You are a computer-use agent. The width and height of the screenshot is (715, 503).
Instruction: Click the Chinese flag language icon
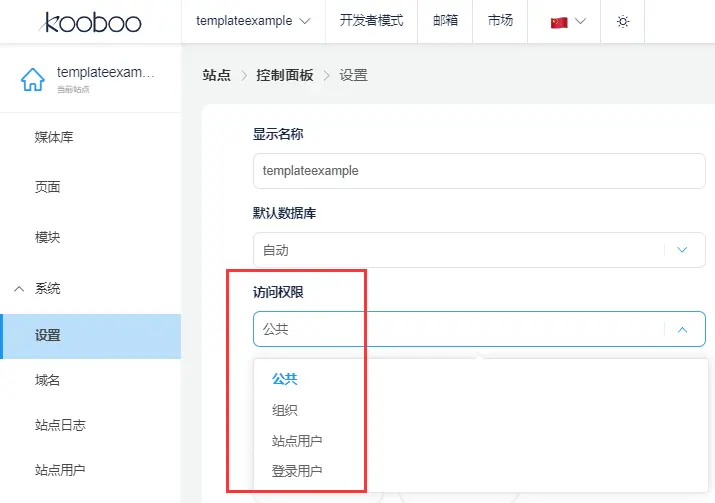coord(559,21)
